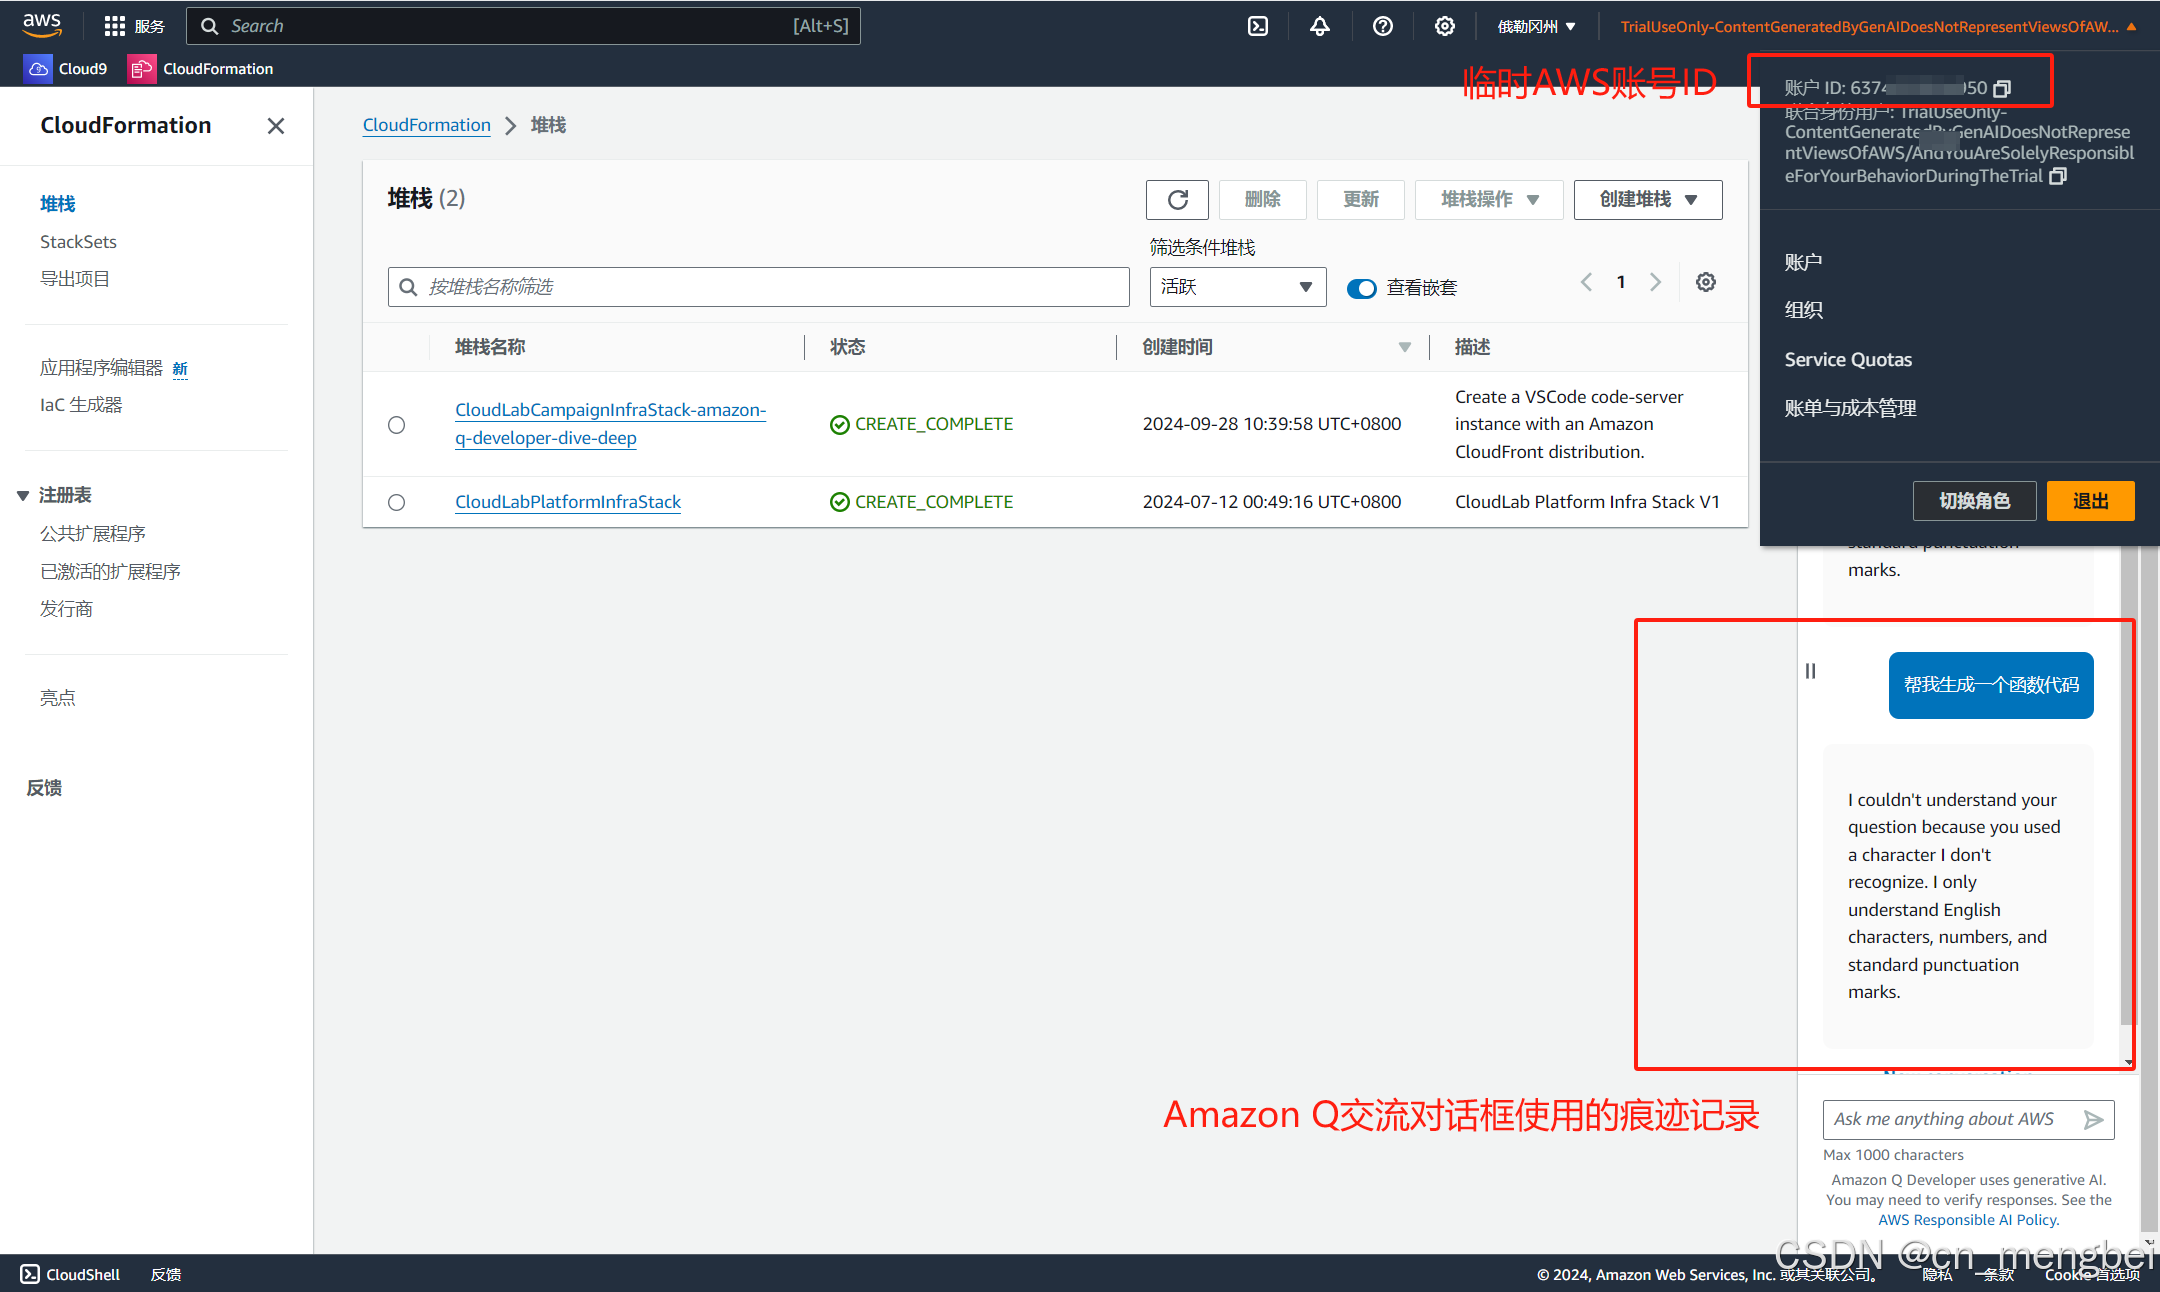Refresh the stacks list
This screenshot has height=1292, width=2160.
tap(1177, 199)
